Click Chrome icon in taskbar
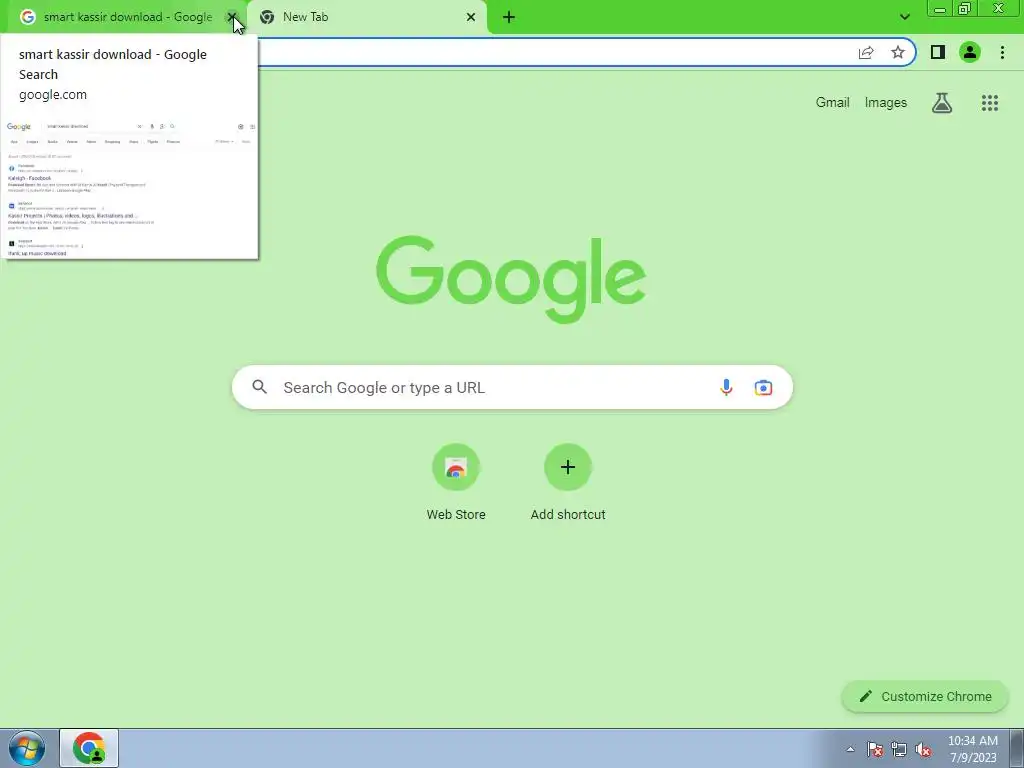Viewport: 1024px width, 768px height. [x=89, y=748]
